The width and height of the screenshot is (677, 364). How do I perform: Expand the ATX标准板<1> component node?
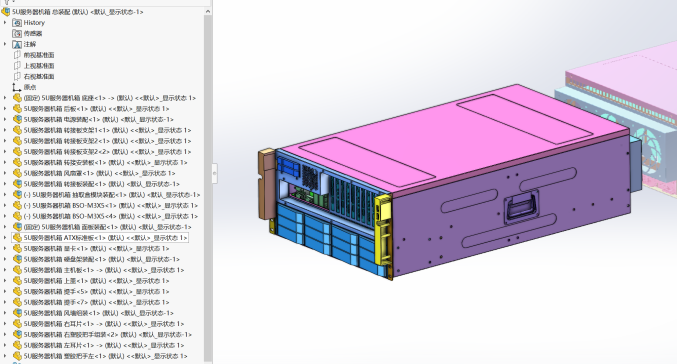click(x=5, y=237)
